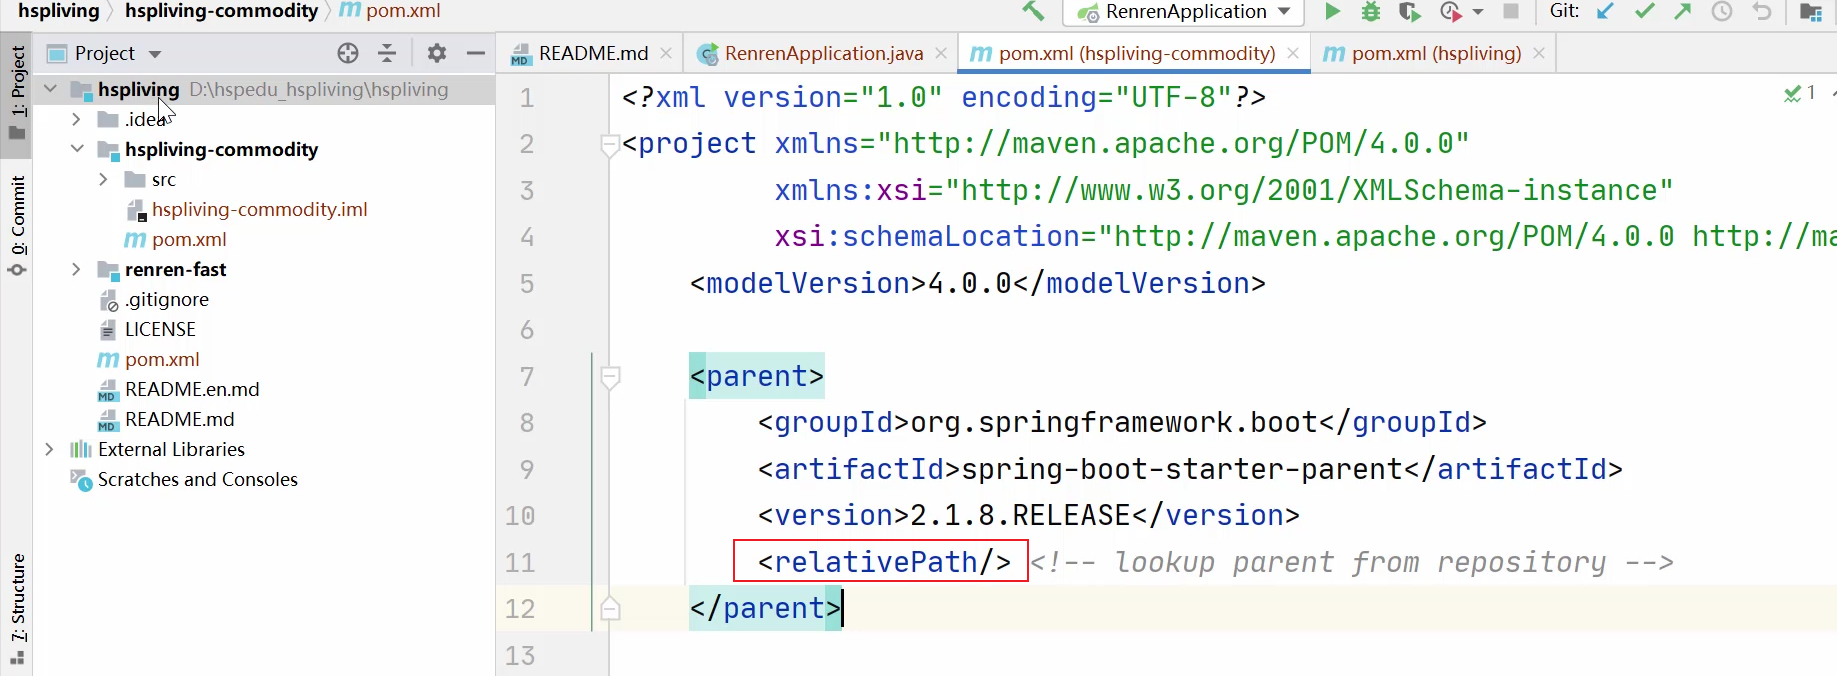Open the dropdown arrow beside the profiler icon
This screenshot has height=676, width=1837.
[x=1478, y=13]
